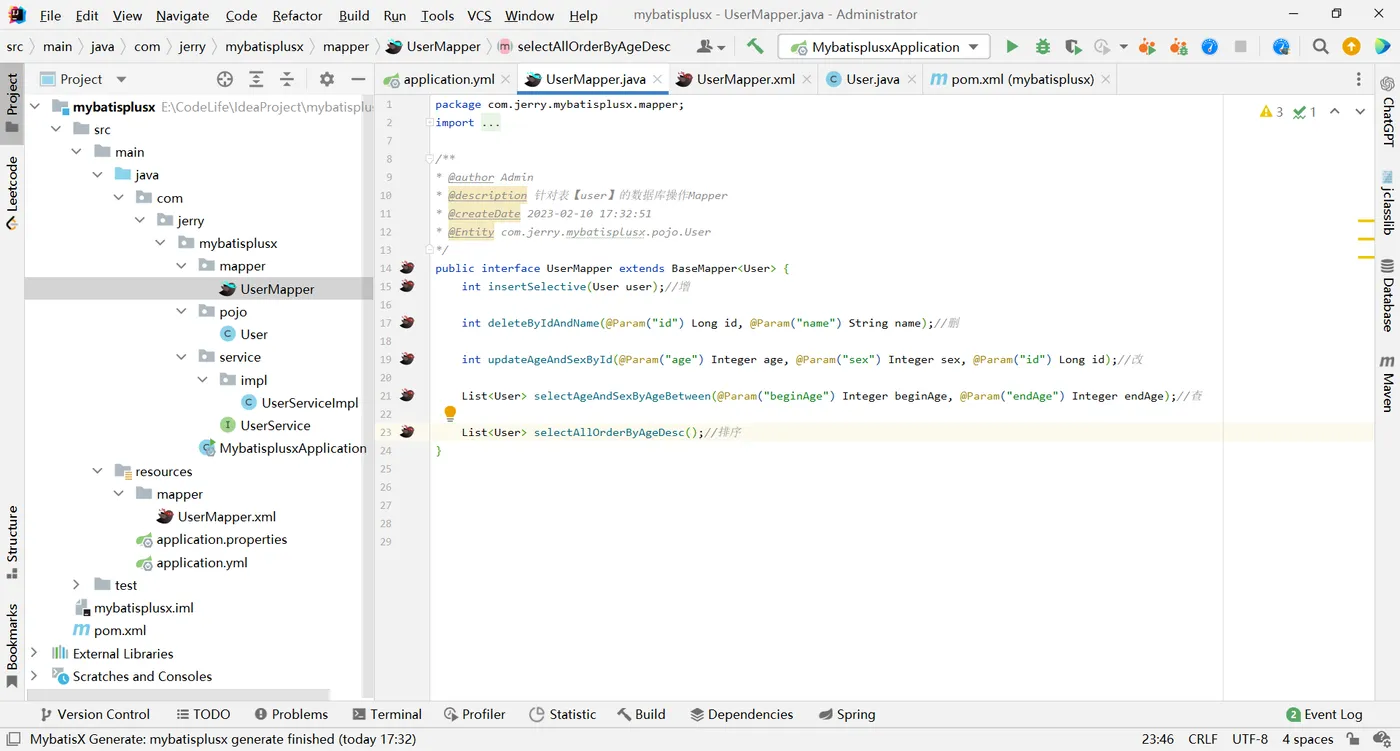This screenshot has height=751, width=1400.
Task: Stop the running process square icon
Action: click(1240, 46)
